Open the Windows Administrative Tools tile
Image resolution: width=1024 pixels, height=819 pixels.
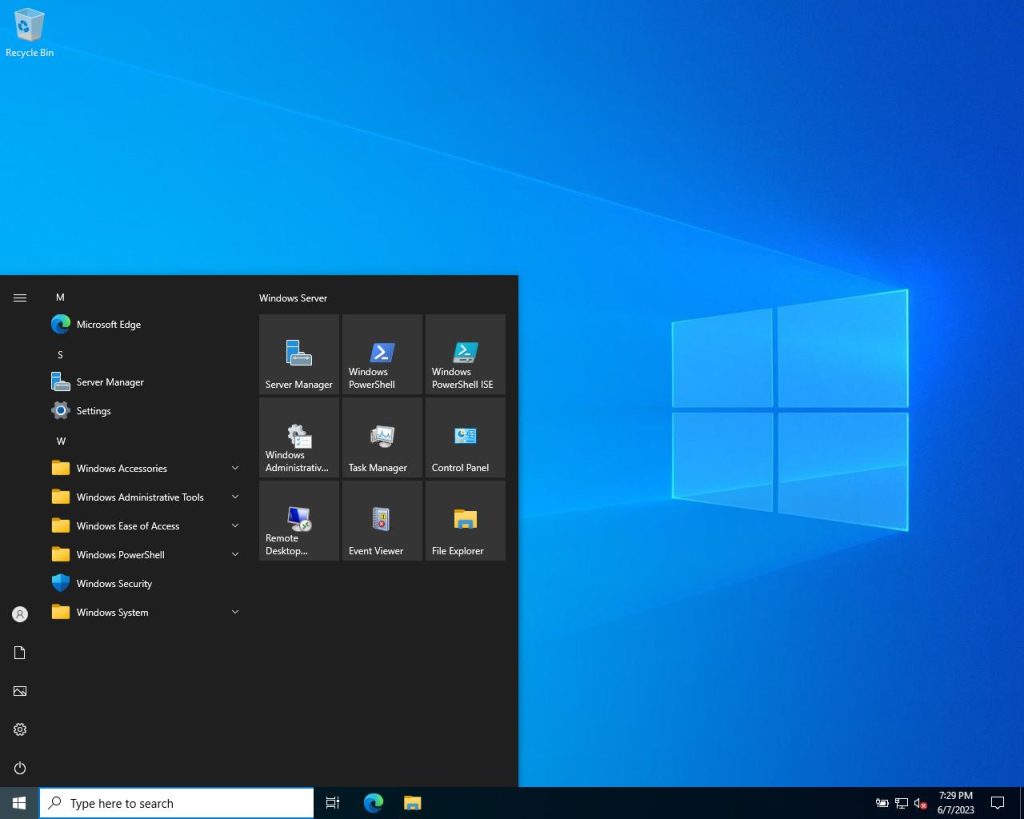[298, 437]
